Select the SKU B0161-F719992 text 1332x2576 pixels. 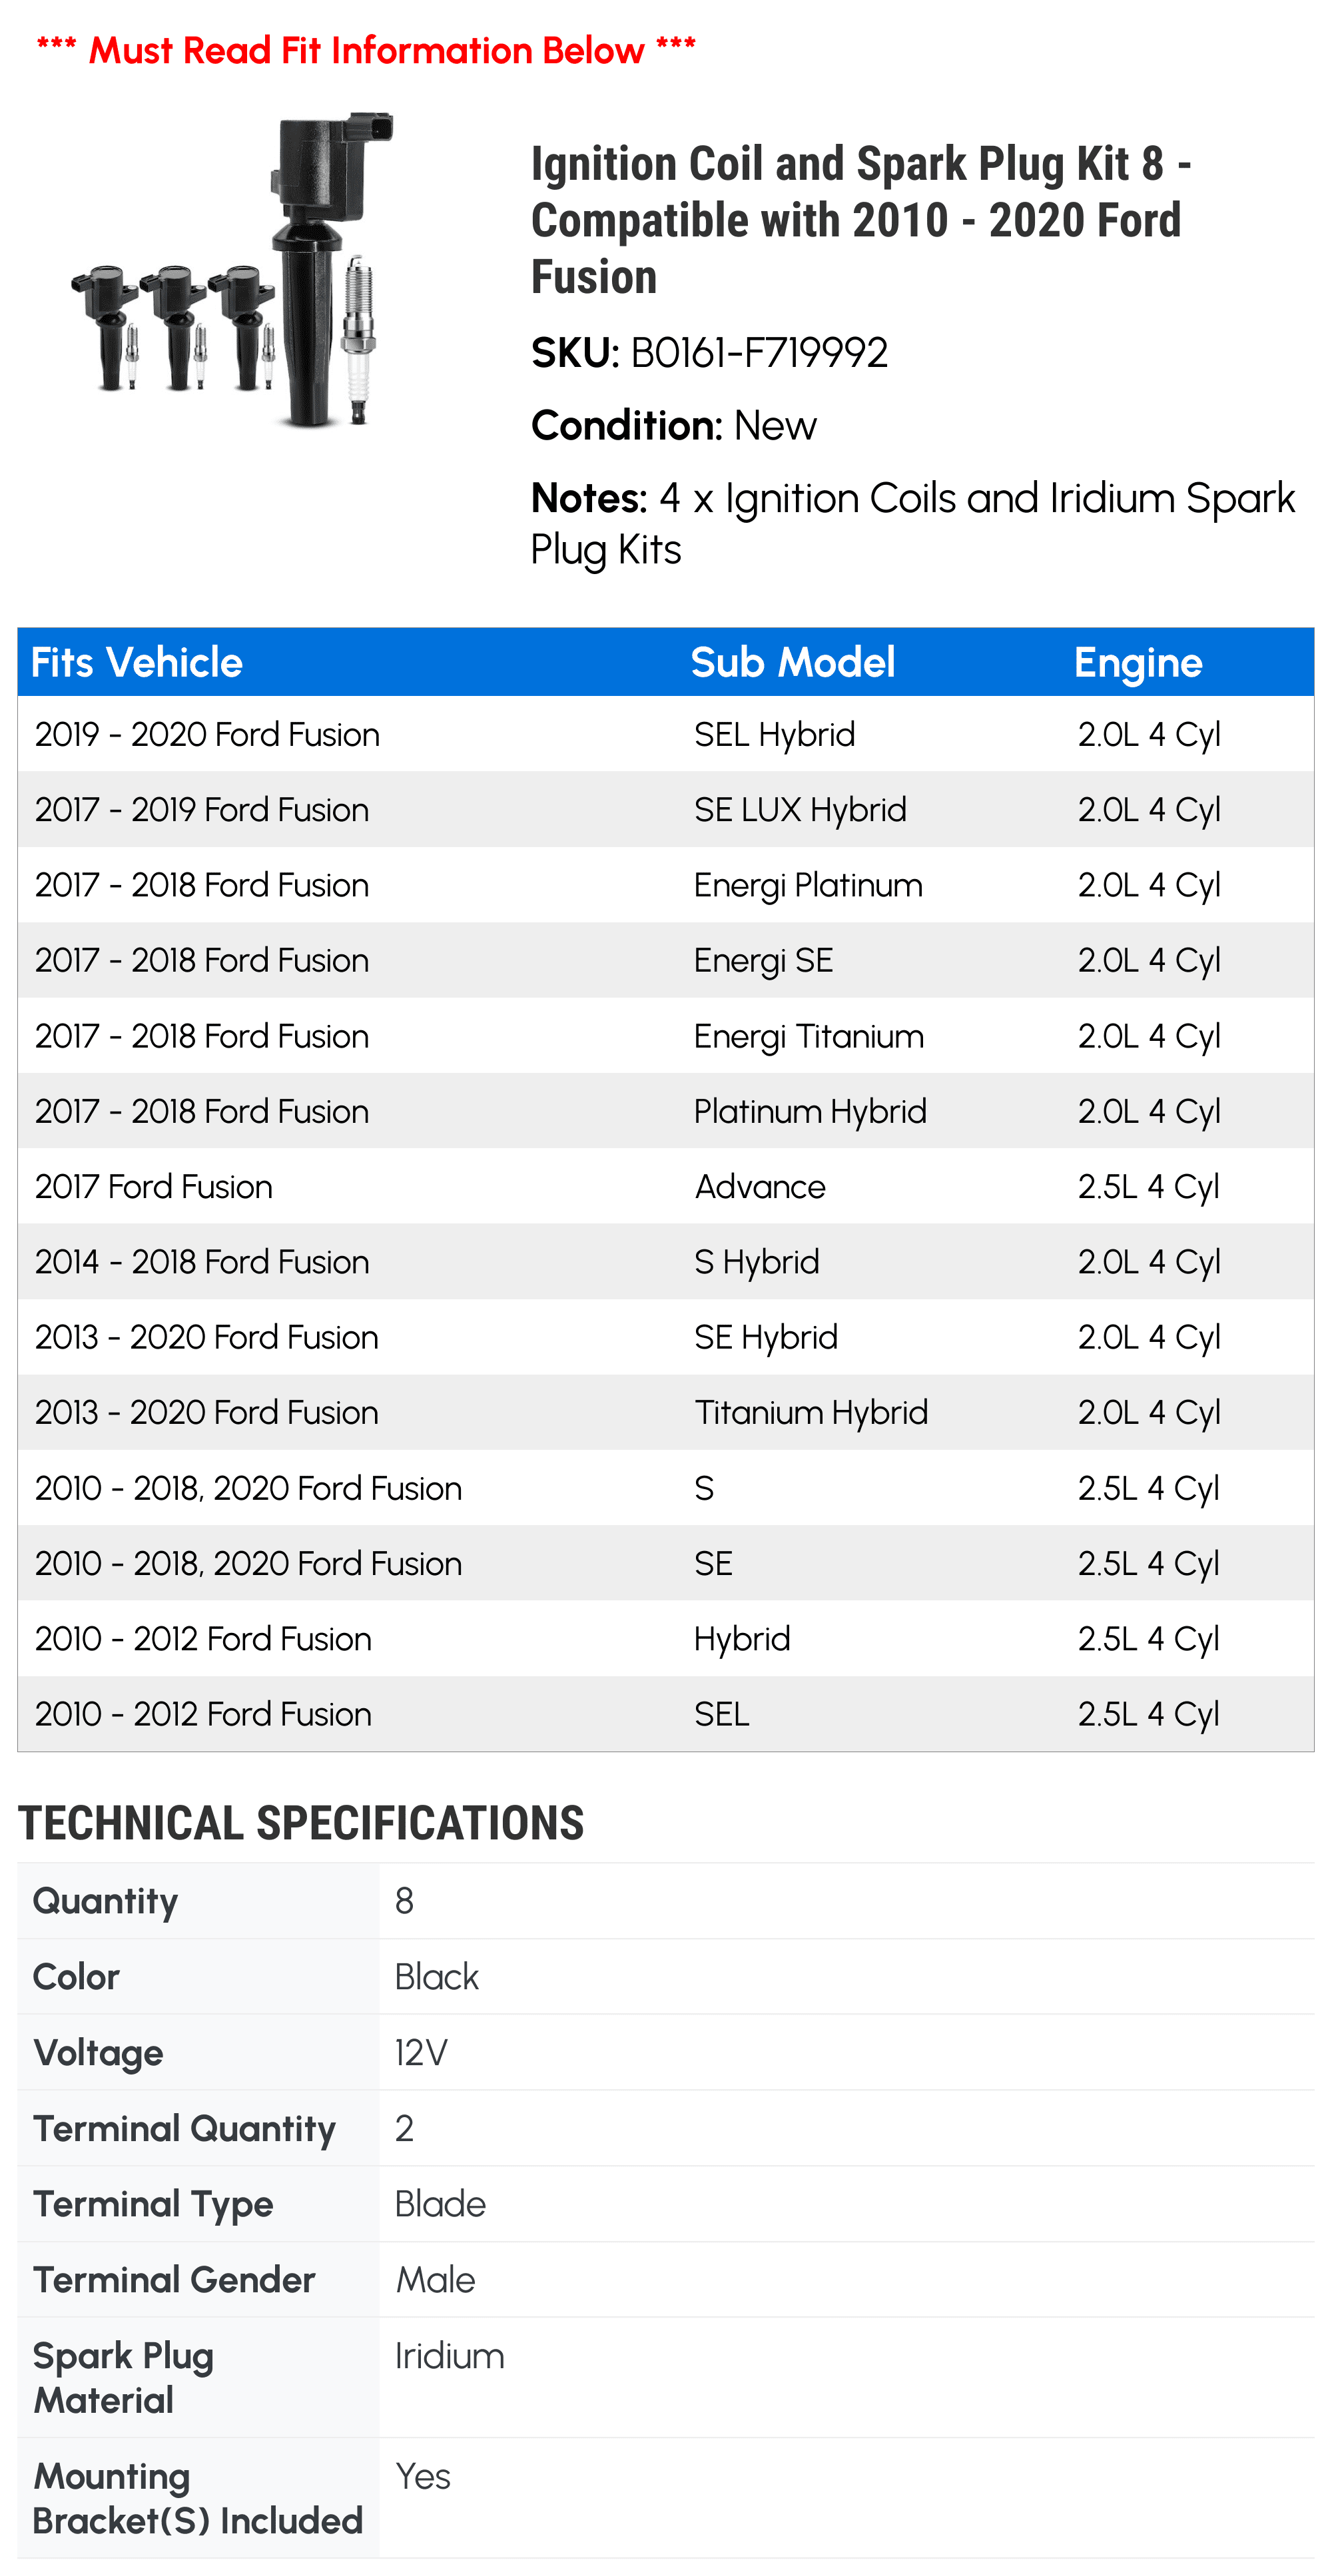pyautogui.click(x=709, y=353)
